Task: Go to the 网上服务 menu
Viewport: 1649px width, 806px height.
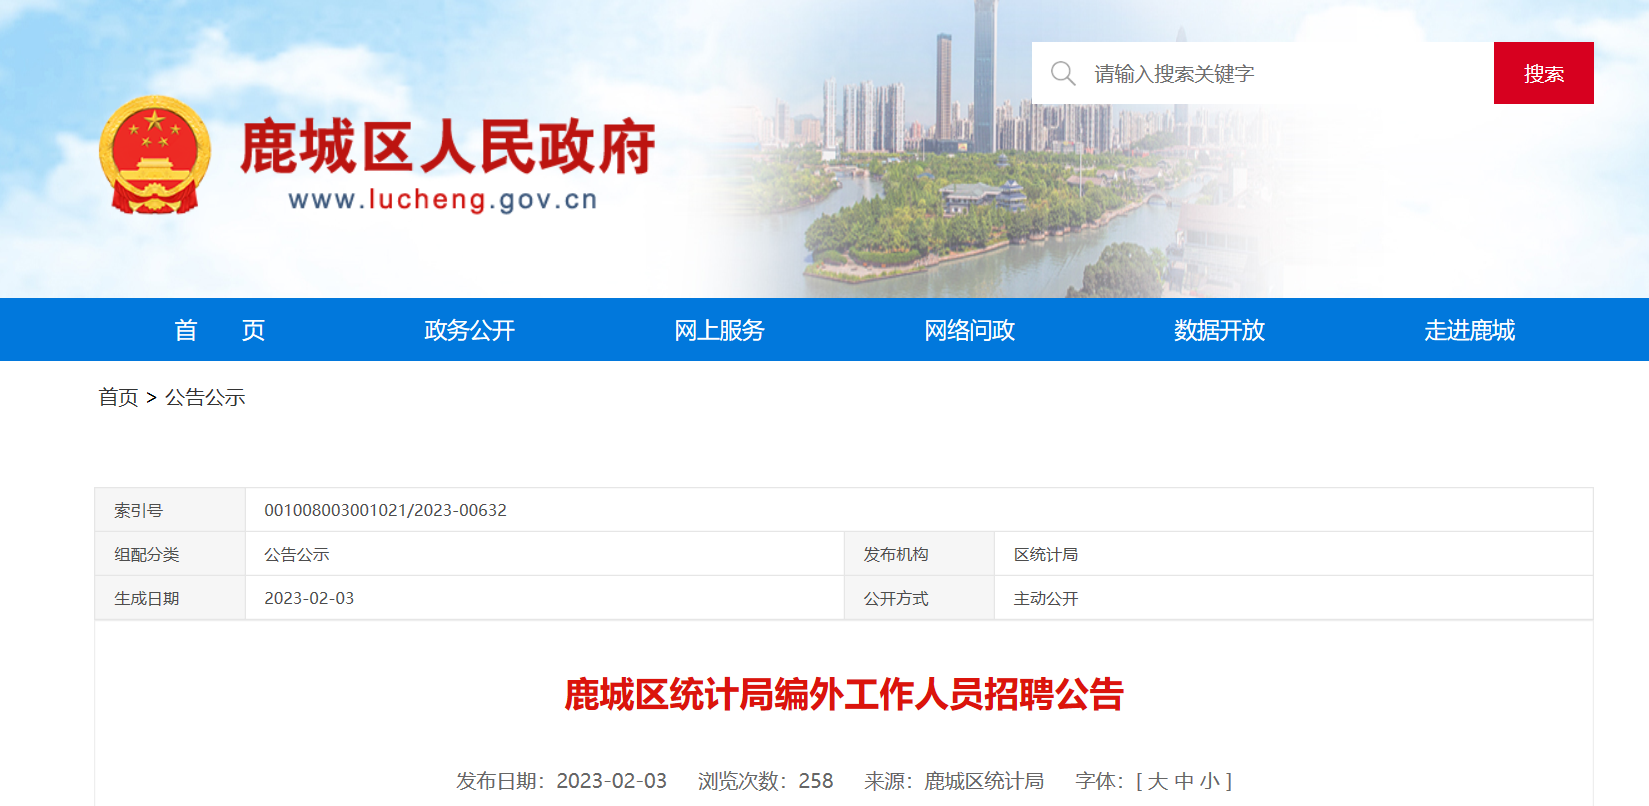Action: (x=719, y=330)
